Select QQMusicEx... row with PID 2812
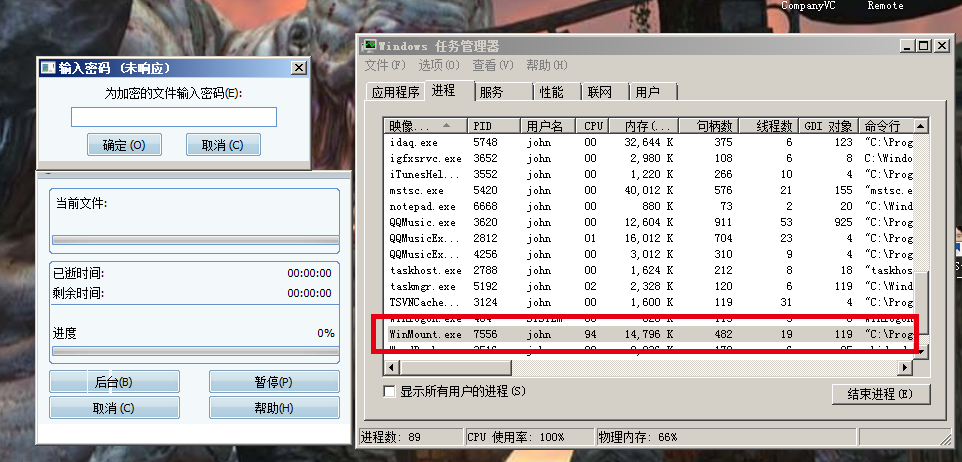The height and width of the screenshot is (462, 962). pos(649,238)
